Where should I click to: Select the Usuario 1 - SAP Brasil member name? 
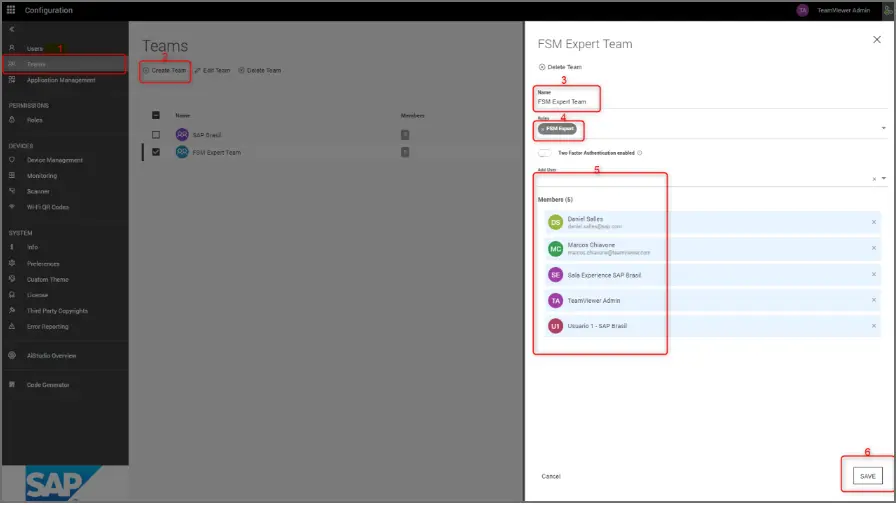click(597, 326)
